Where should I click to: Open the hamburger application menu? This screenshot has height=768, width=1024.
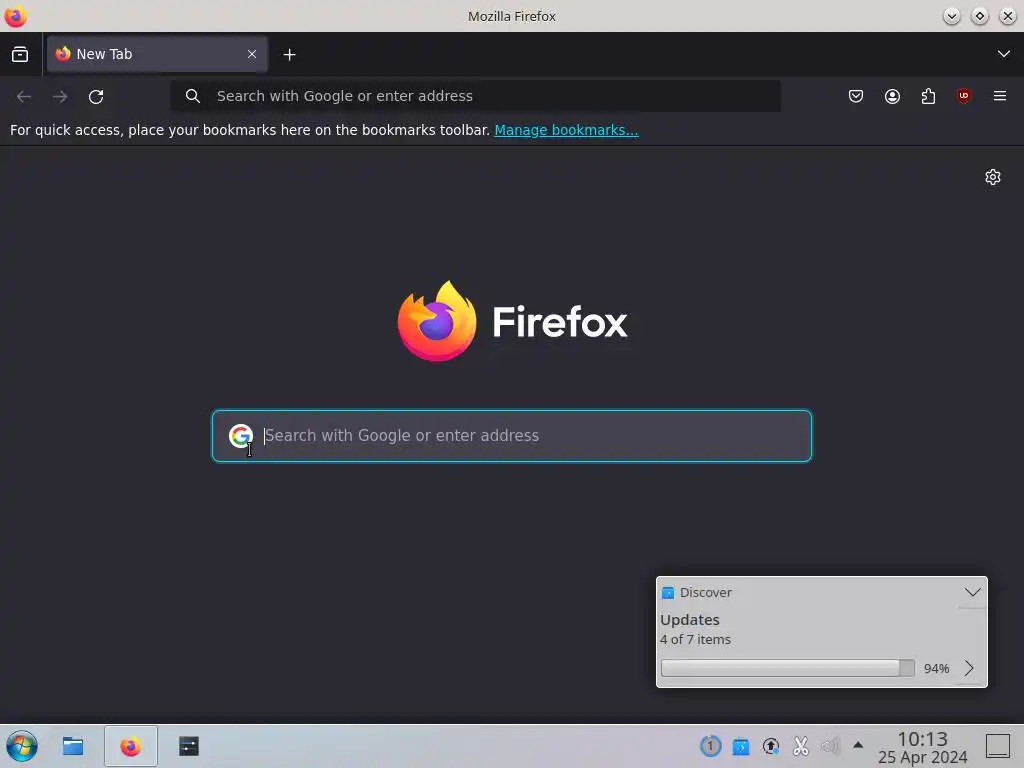click(1000, 97)
